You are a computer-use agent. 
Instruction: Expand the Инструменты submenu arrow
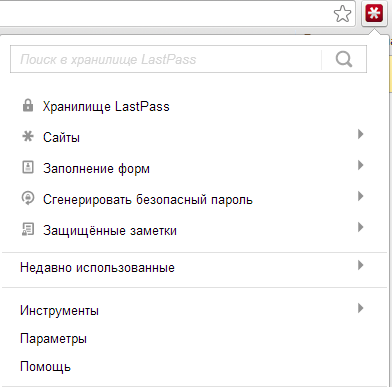click(x=360, y=308)
